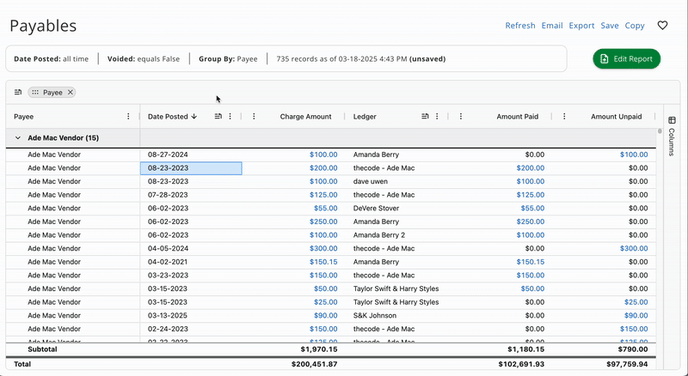Open the Payee column menu
Image resolution: width=688 pixels, height=376 pixels.
pos(128,116)
